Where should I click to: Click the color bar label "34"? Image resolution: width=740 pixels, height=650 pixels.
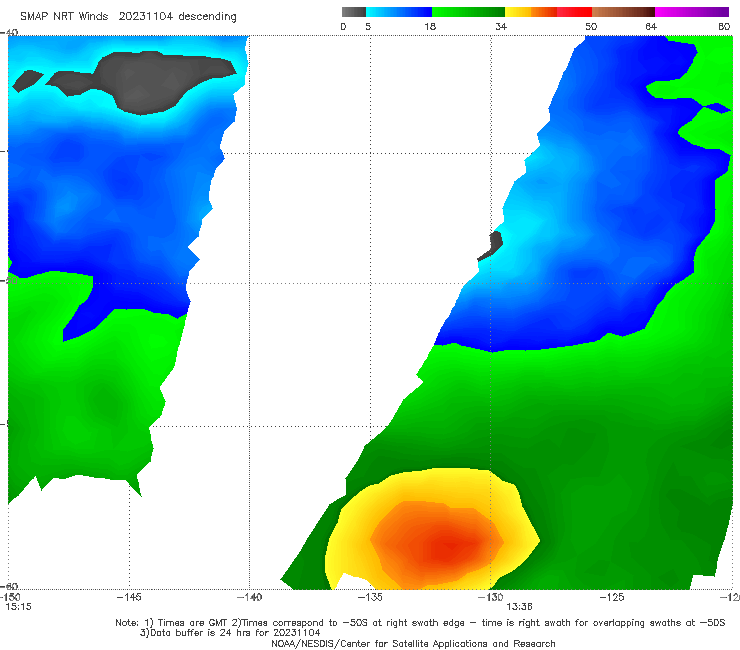click(501, 26)
